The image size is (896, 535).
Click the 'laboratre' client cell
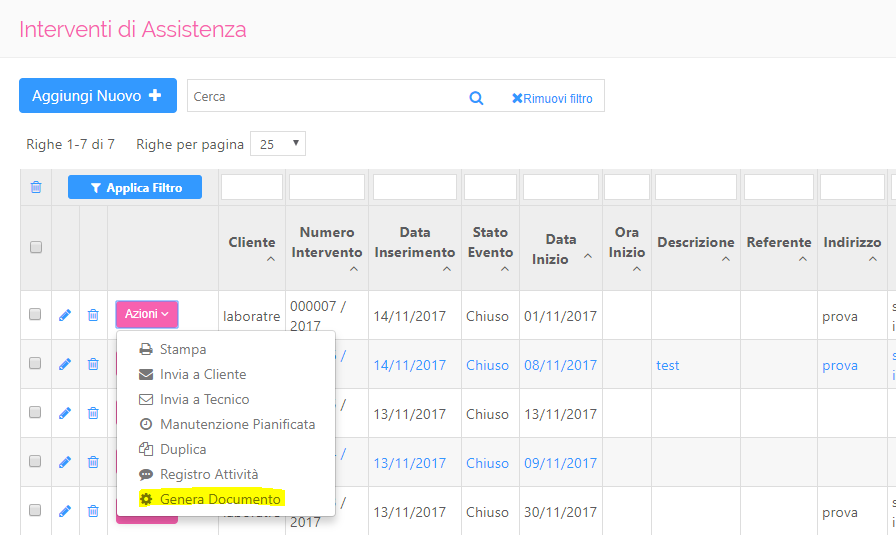pos(251,316)
